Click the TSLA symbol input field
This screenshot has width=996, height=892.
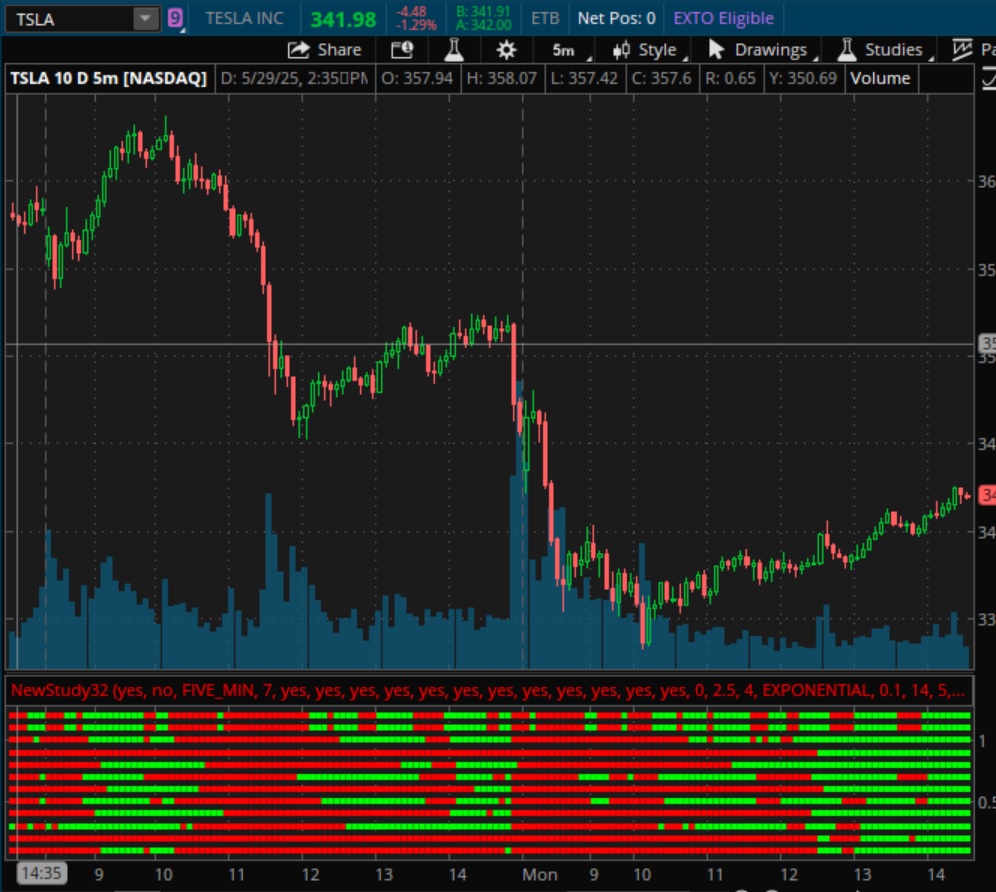point(68,19)
